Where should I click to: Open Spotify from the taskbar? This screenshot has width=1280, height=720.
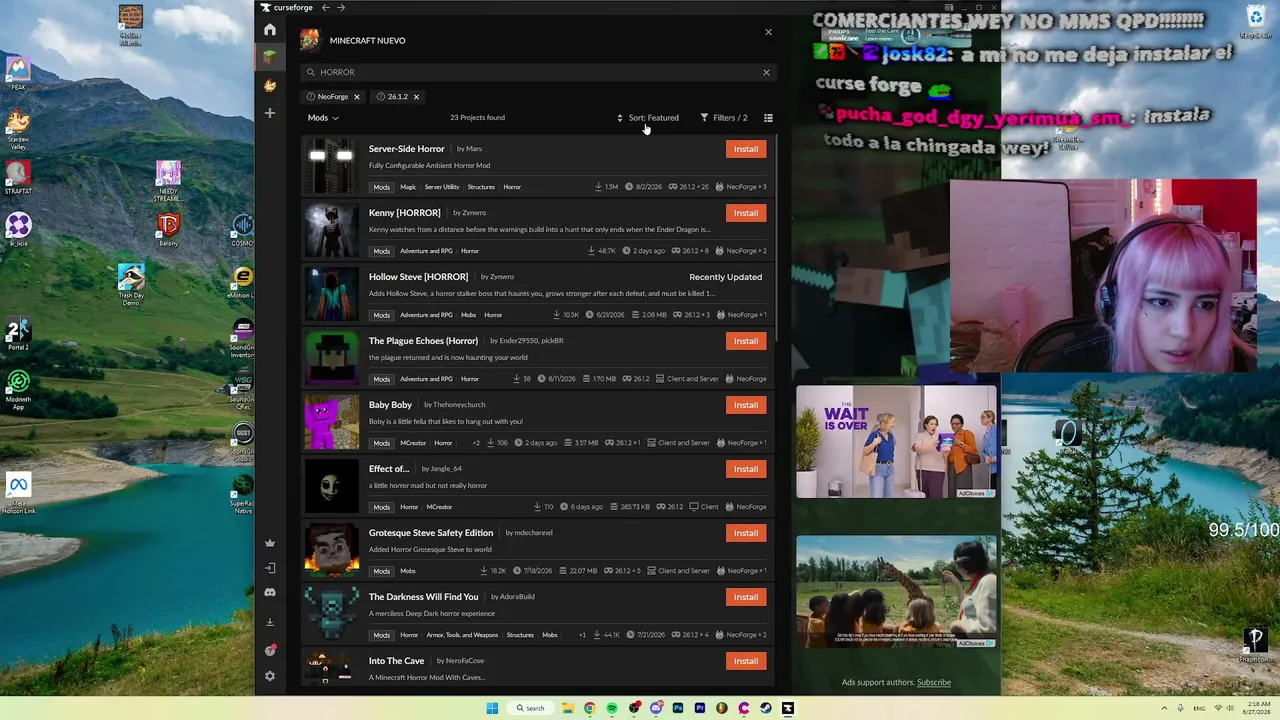tap(612, 708)
